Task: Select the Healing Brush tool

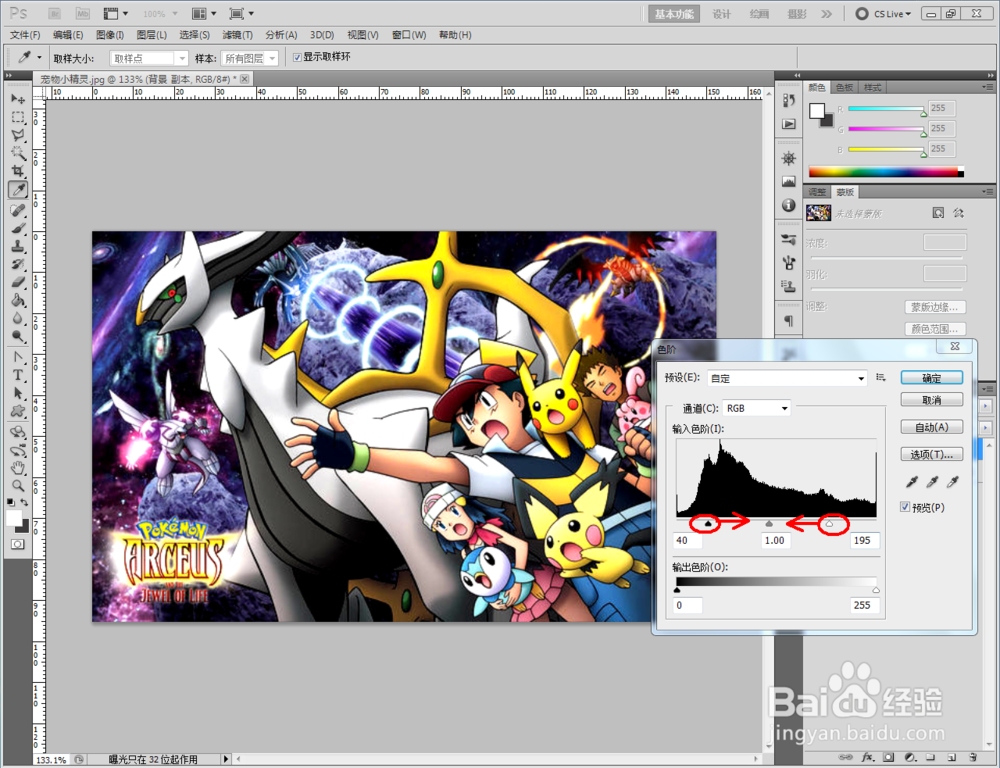Action: coord(18,210)
